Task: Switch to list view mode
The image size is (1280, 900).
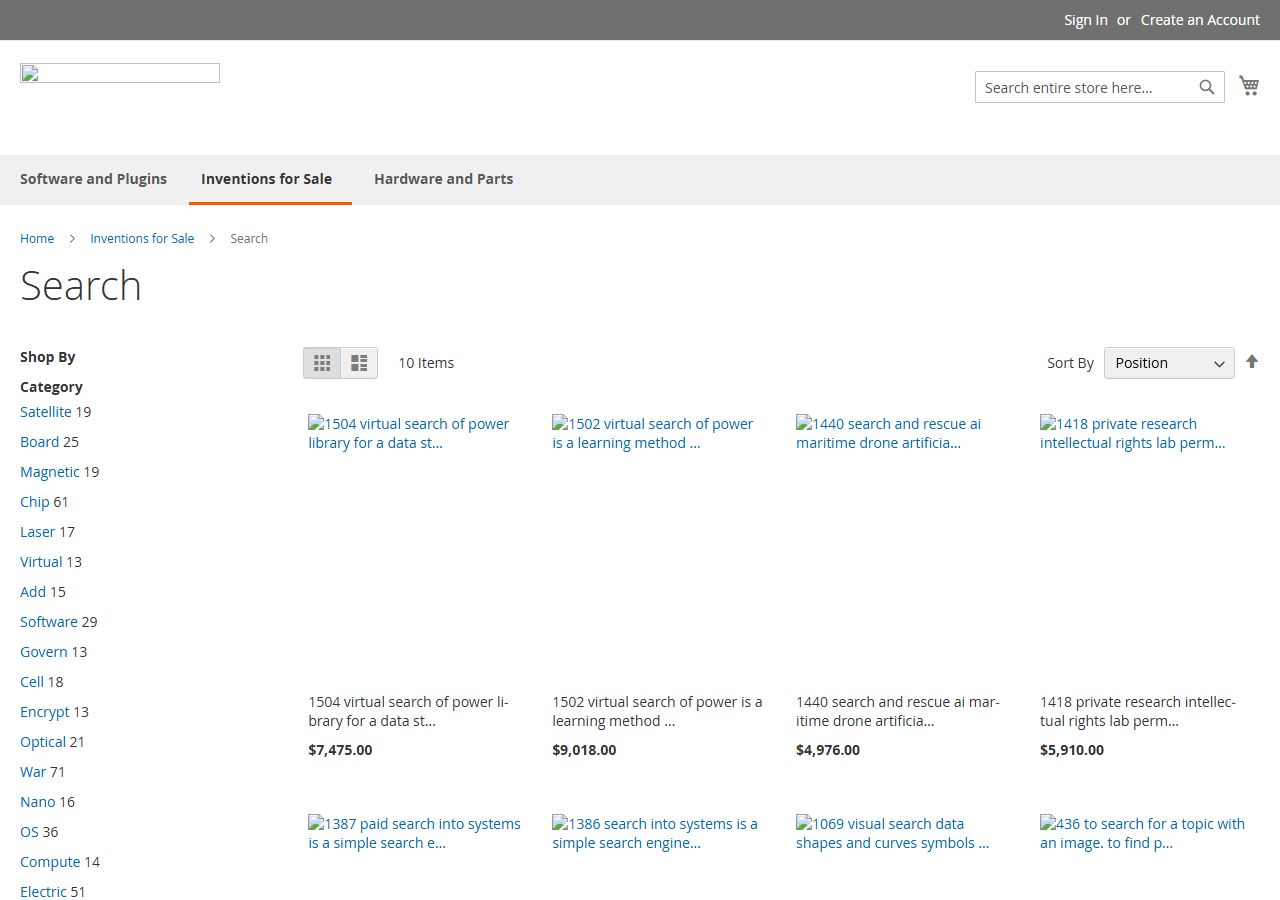Action: 359,363
